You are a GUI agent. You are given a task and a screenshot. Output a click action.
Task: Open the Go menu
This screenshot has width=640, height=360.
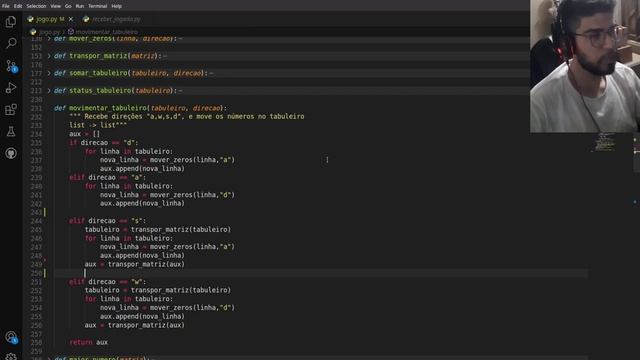pyautogui.click(x=68, y=6)
